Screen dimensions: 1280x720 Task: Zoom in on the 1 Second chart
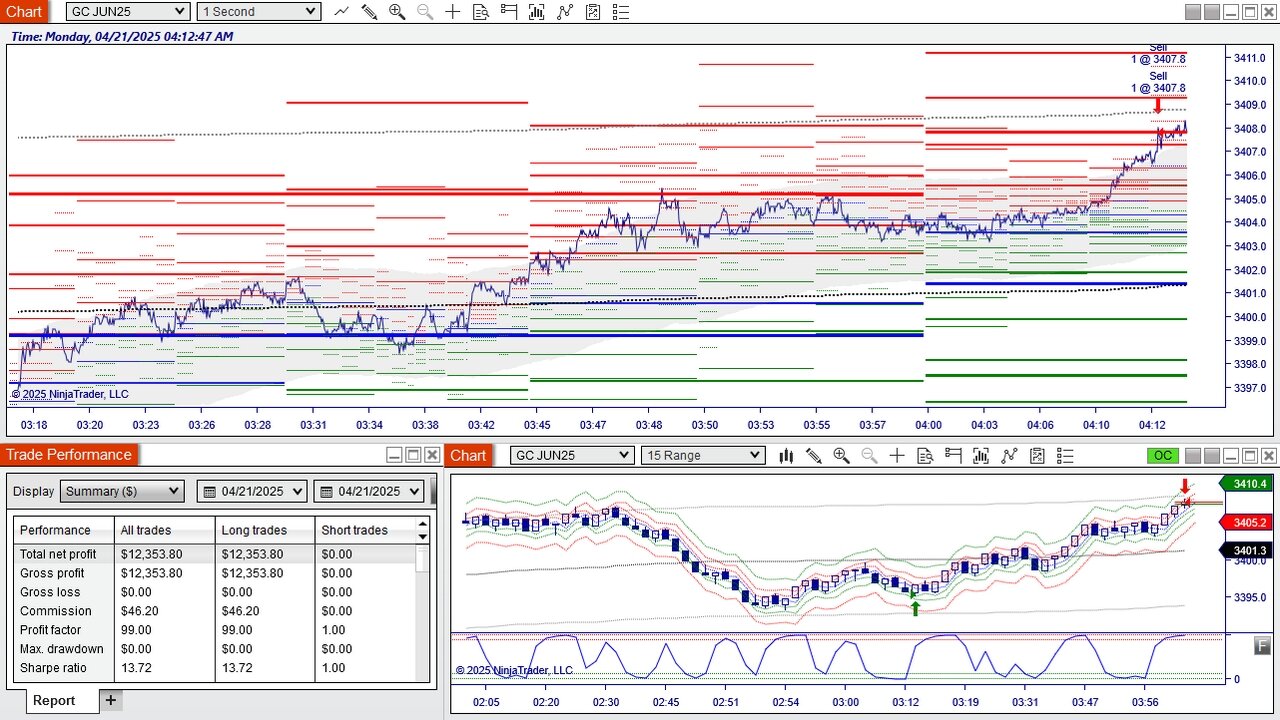point(397,12)
